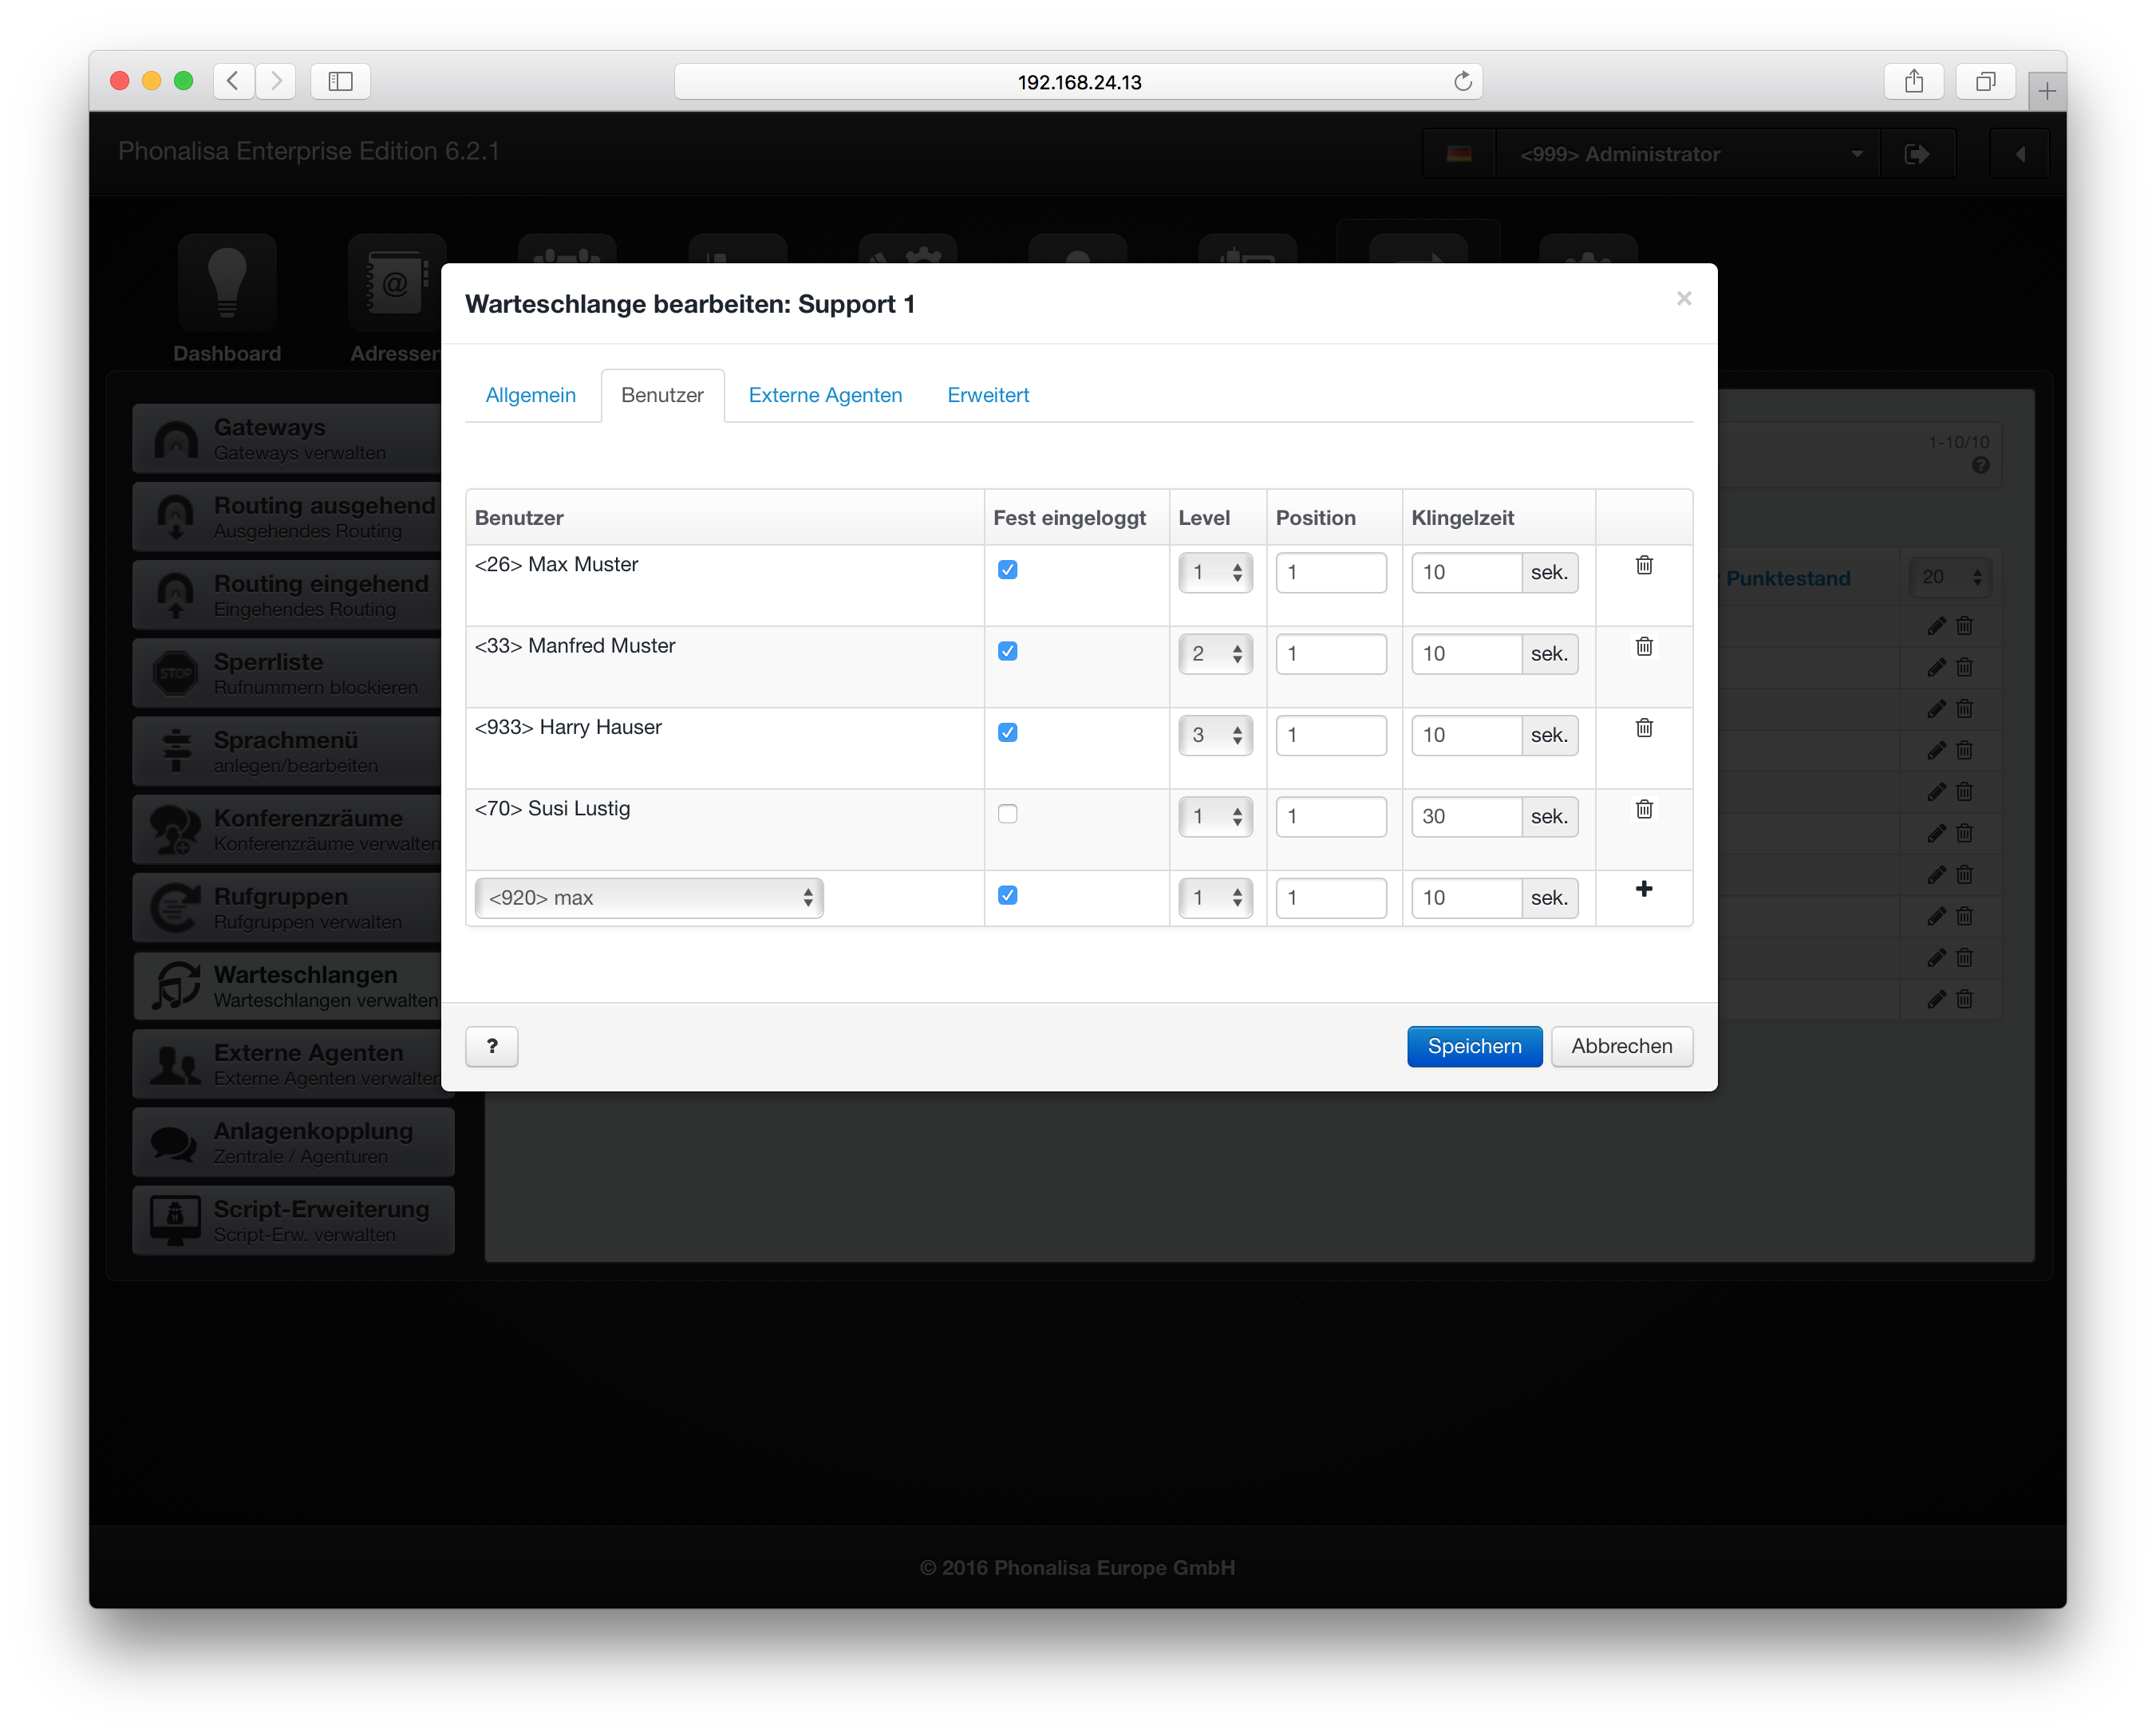The height and width of the screenshot is (1736, 2156).
Task: Switch to the Allgemein tab
Action: 531,395
